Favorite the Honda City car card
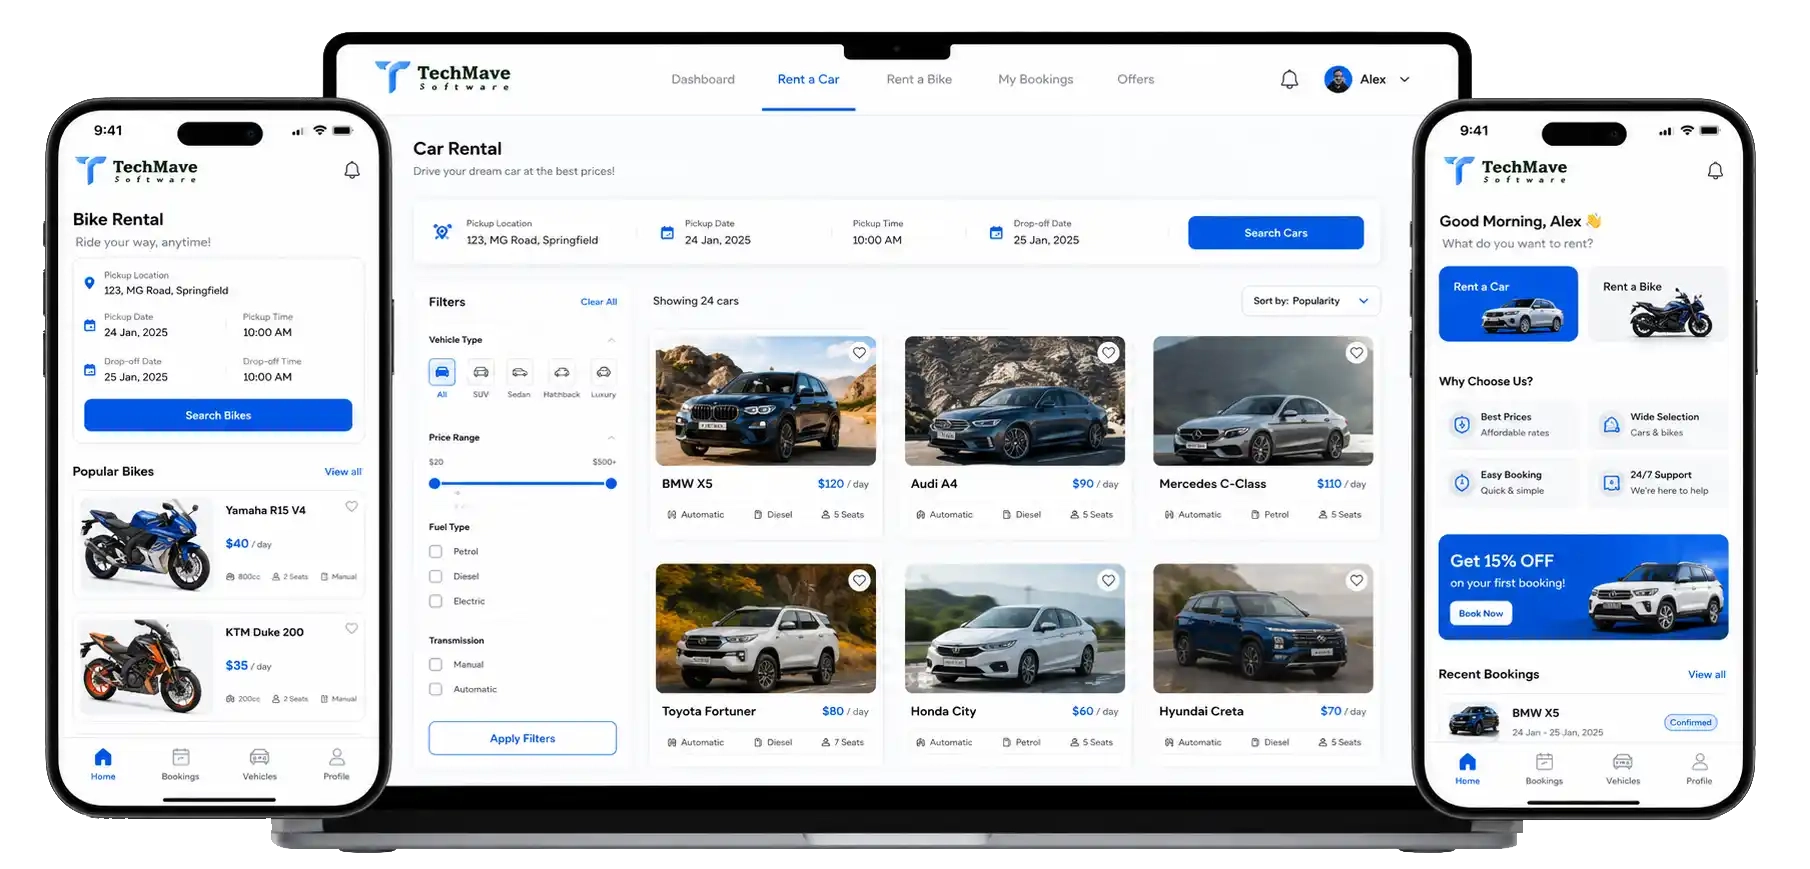Viewport: 1810px width, 869px height. click(x=1108, y=580)
